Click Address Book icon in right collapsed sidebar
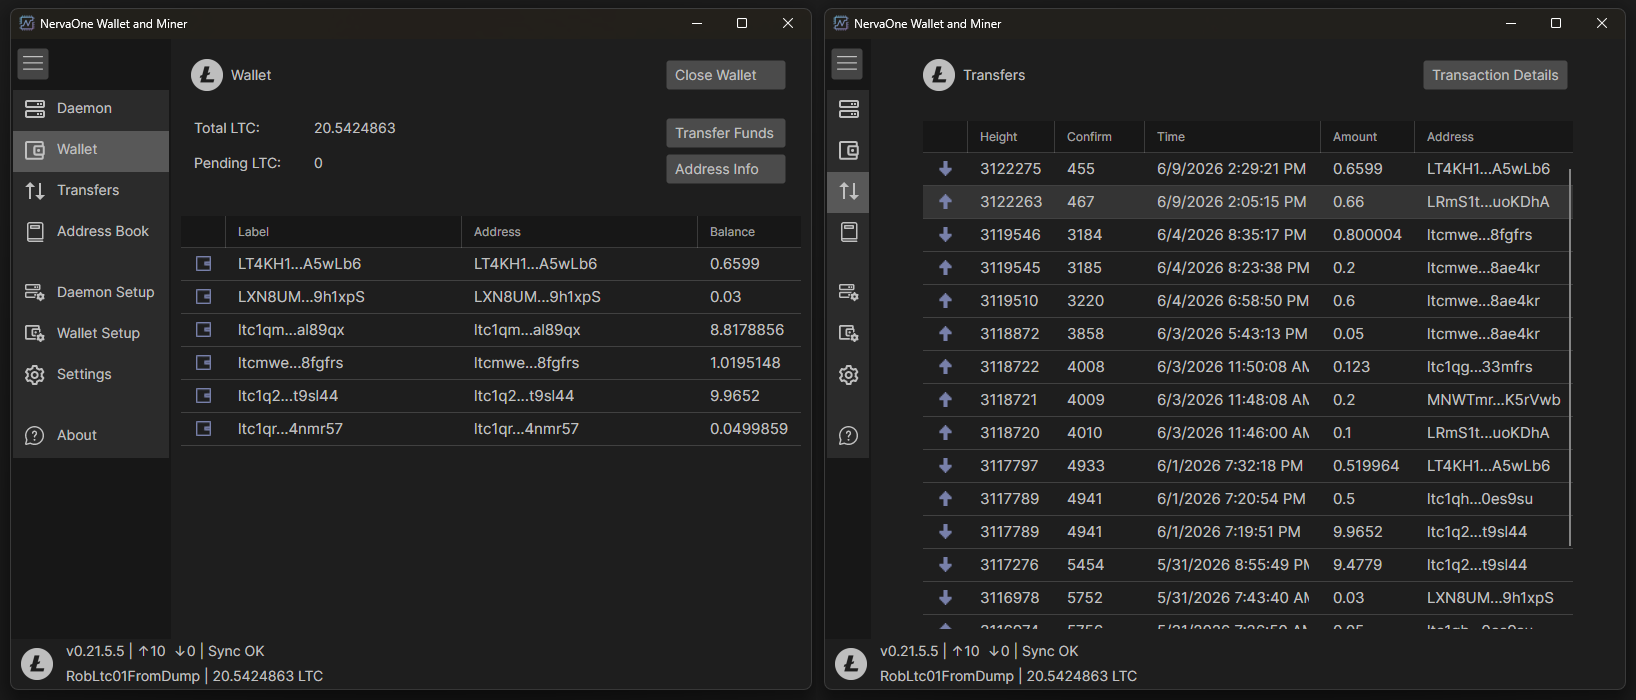Screen dimensions: 1636x700 (x=848, y=232)
